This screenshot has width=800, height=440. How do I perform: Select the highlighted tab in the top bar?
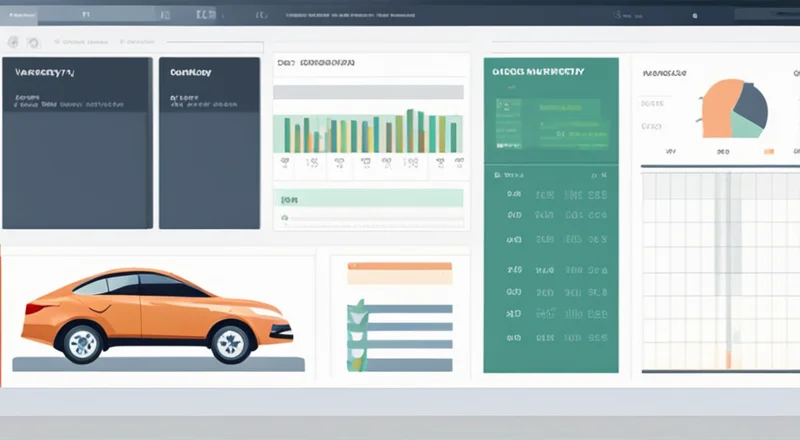click(84, 16)
